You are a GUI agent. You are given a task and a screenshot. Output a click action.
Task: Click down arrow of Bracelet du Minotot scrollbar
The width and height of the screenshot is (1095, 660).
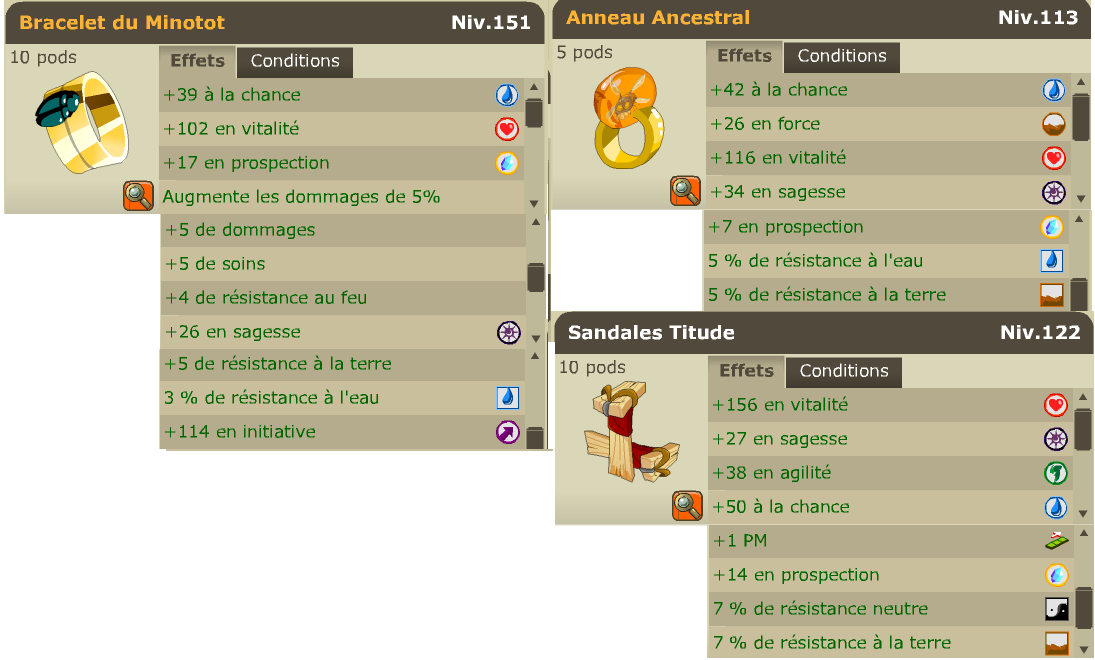tap(534, 204)
